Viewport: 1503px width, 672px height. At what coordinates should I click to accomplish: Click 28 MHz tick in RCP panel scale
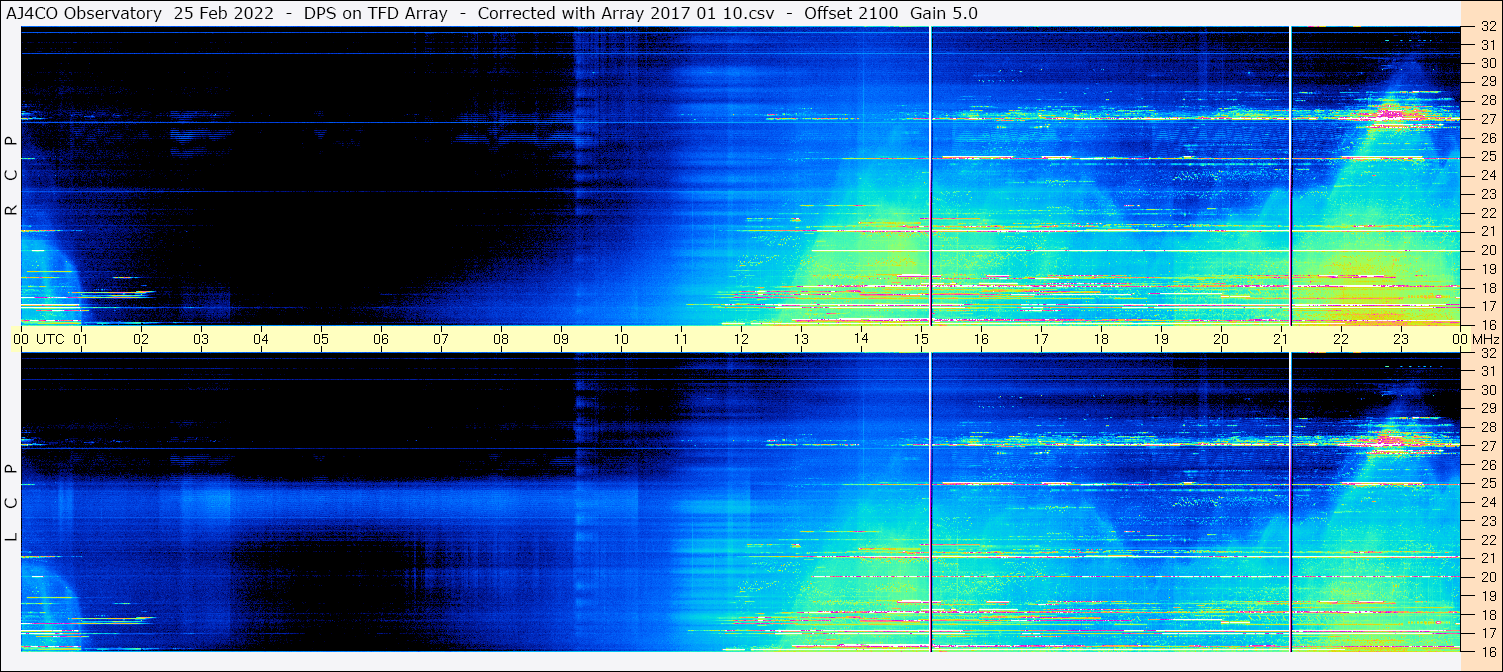(x=1487, y=101)
